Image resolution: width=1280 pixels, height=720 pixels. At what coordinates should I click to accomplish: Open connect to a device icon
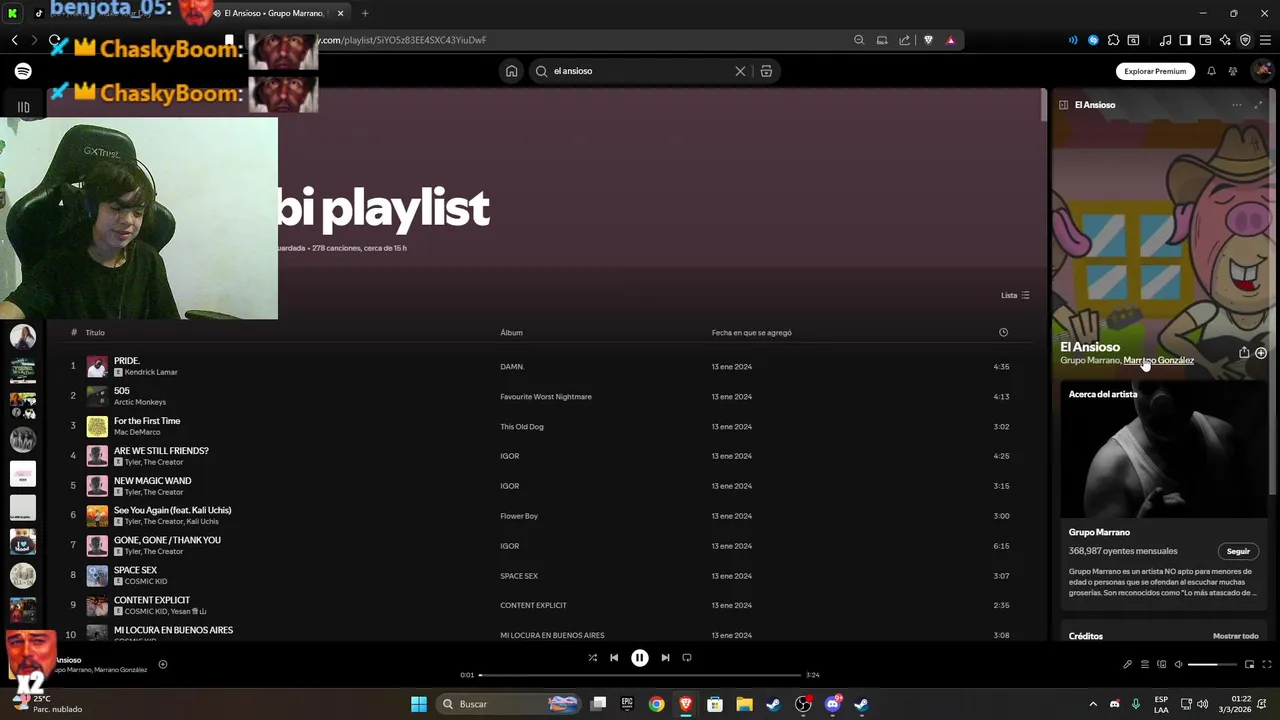tap(1161, 665)
